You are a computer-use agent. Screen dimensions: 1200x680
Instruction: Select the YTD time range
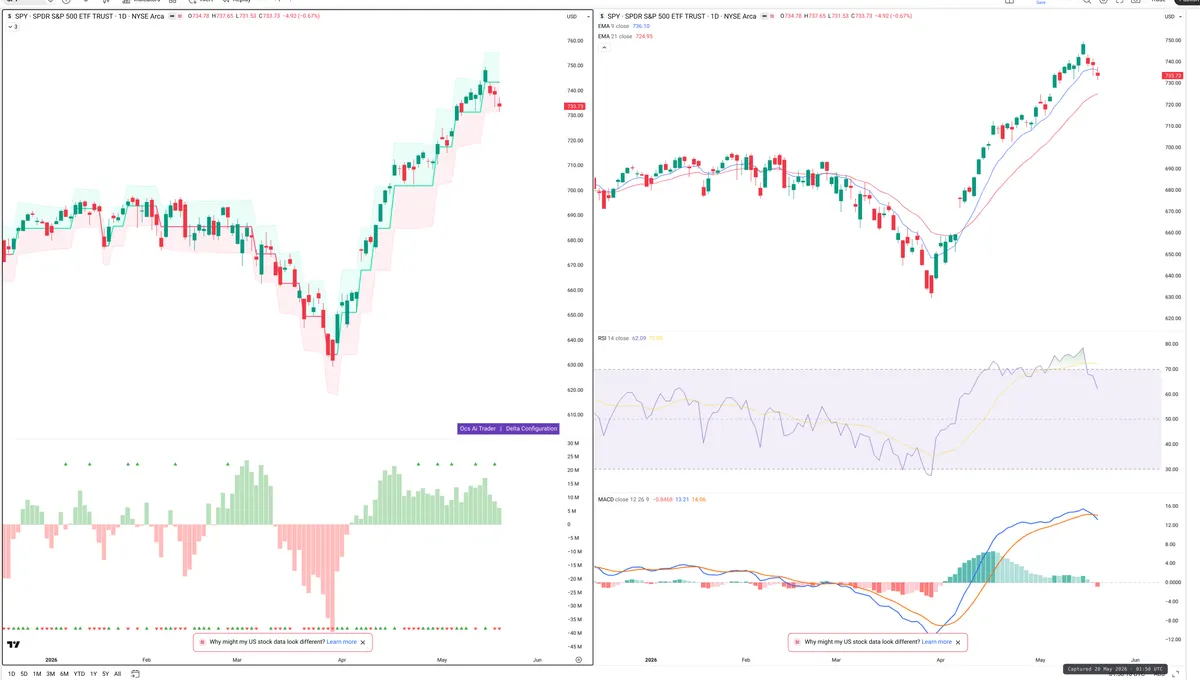[x=79, y=674]
